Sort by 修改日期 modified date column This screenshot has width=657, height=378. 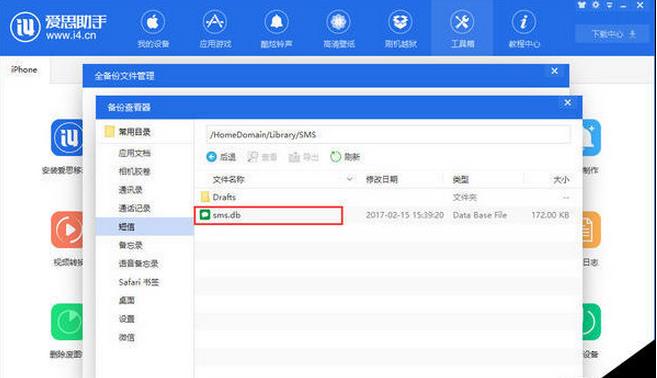pyautogui.click(x=382, y=180)
